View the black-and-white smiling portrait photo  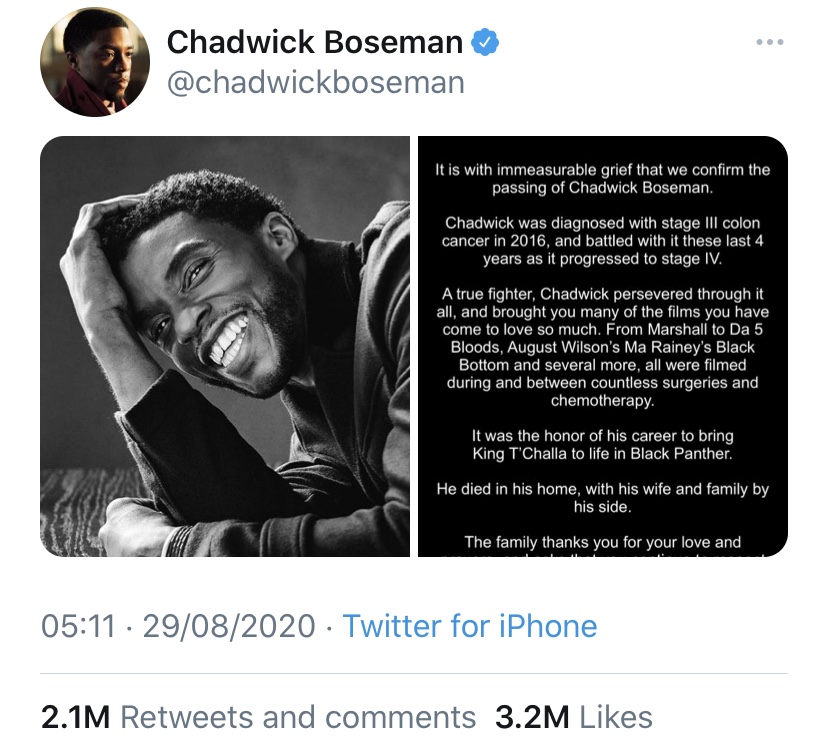(225, 346)
